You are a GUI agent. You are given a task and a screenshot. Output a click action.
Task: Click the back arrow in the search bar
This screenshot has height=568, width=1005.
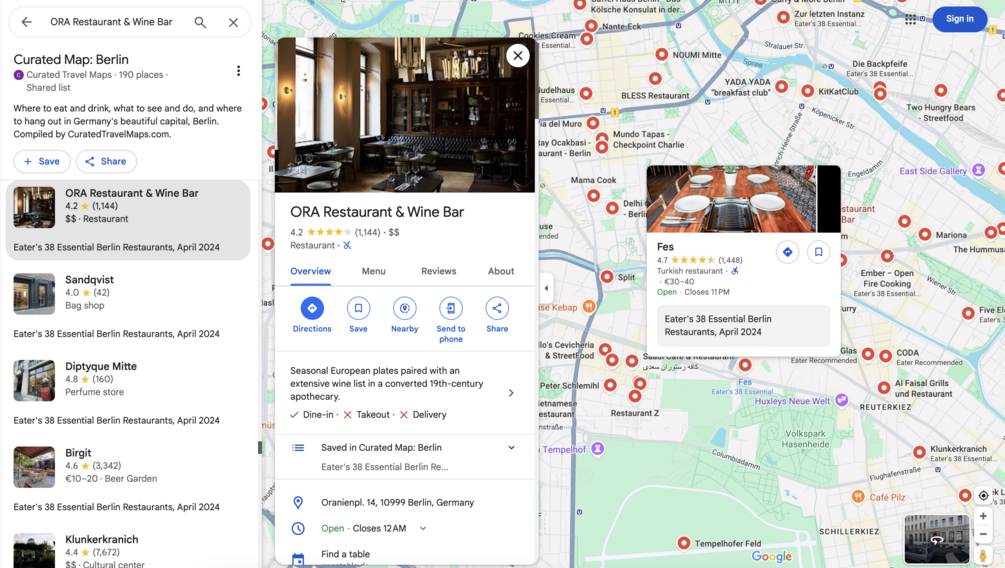click(x=26, y=22)
